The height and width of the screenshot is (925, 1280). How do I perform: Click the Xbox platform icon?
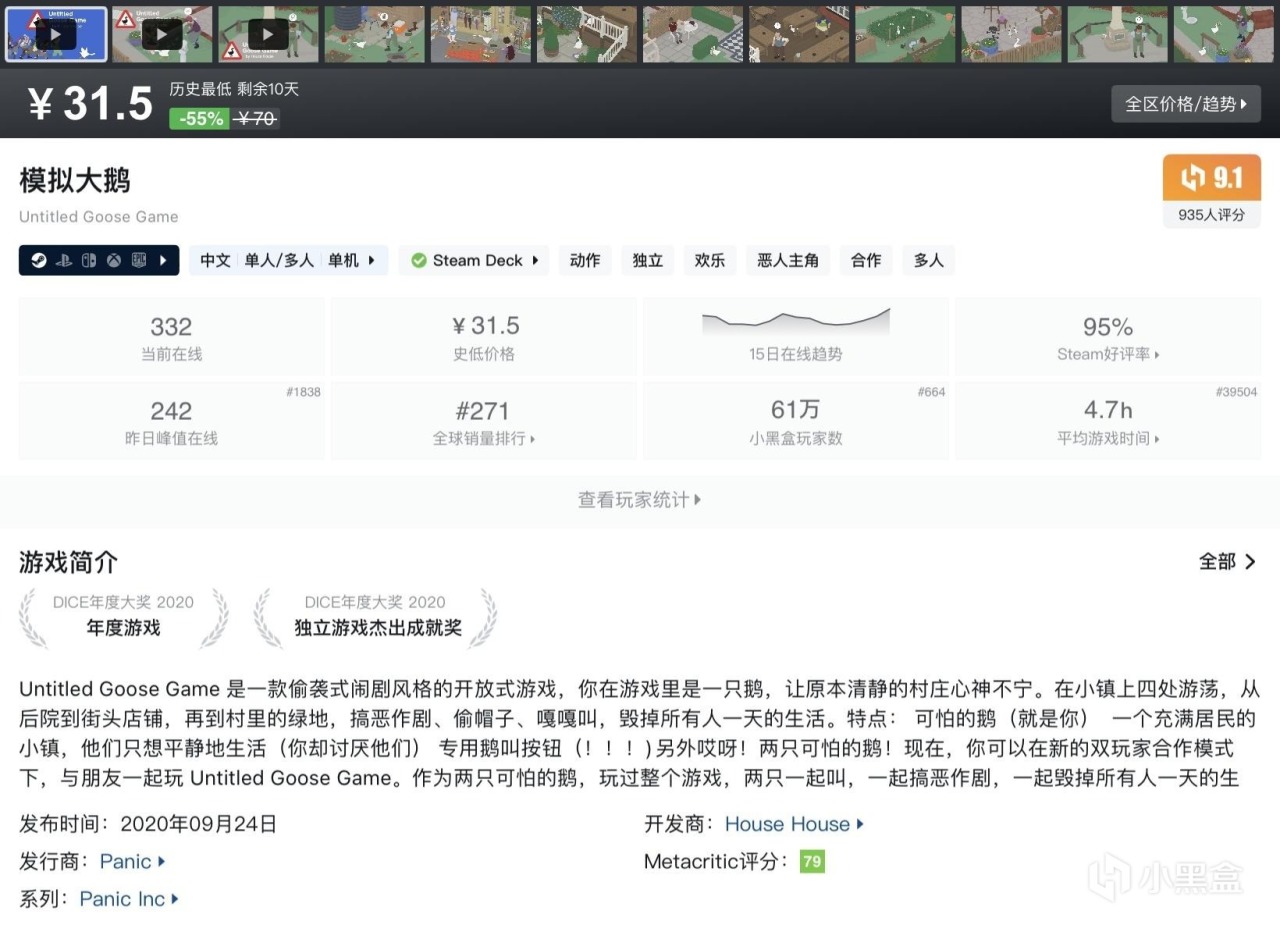coord(115,260)
